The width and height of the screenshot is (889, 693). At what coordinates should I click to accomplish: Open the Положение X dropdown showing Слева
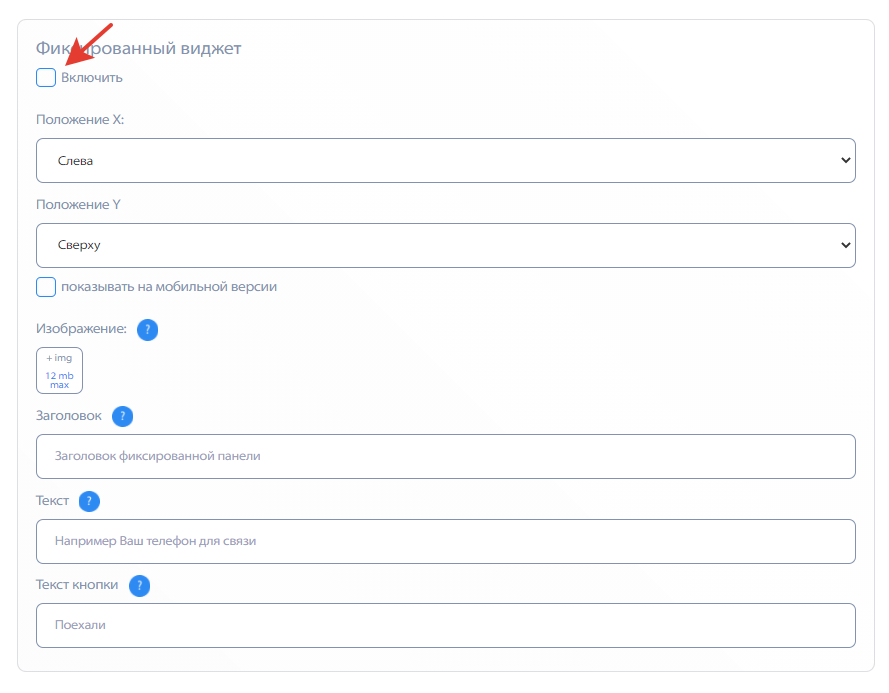446,160
